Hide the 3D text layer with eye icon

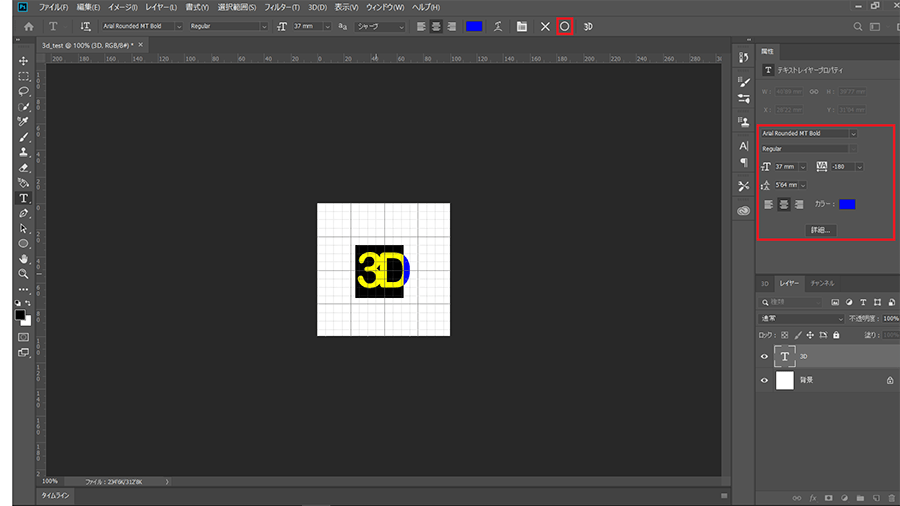click(x=765, y=356)
